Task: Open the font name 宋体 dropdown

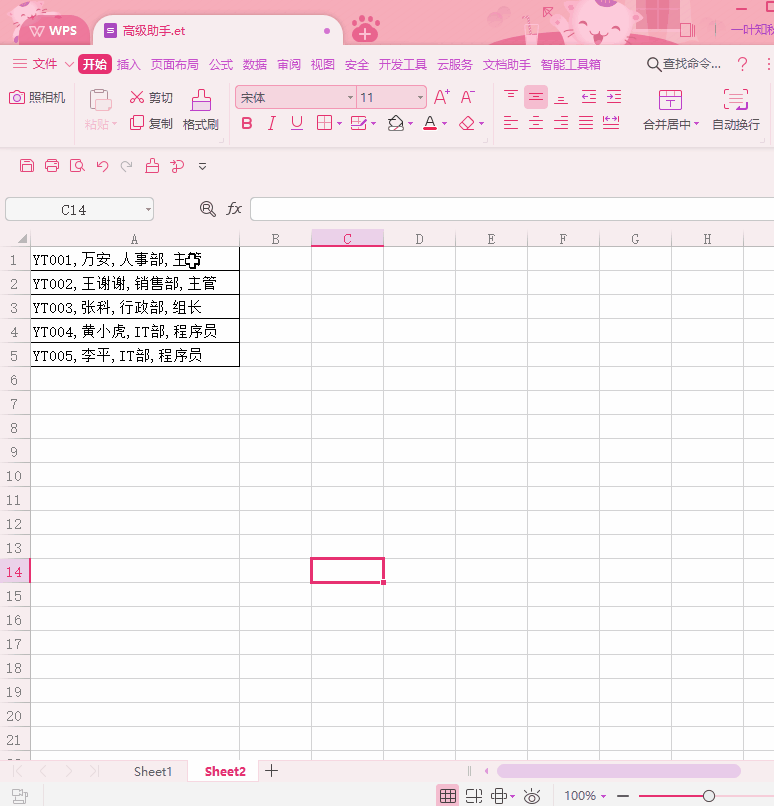Action: 350,97
